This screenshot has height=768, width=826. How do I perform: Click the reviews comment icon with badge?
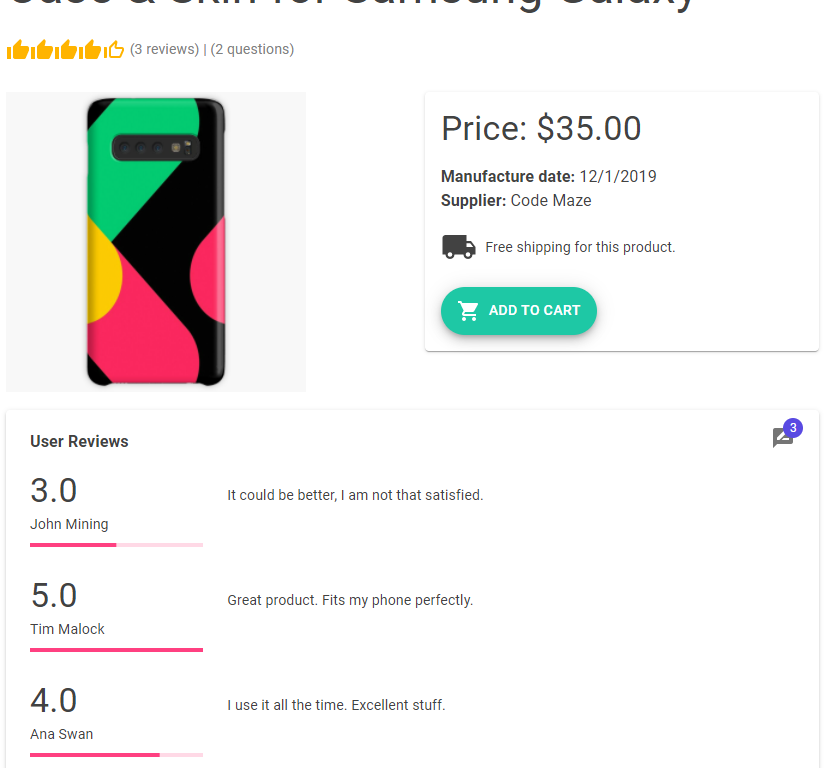pos(782,438)
